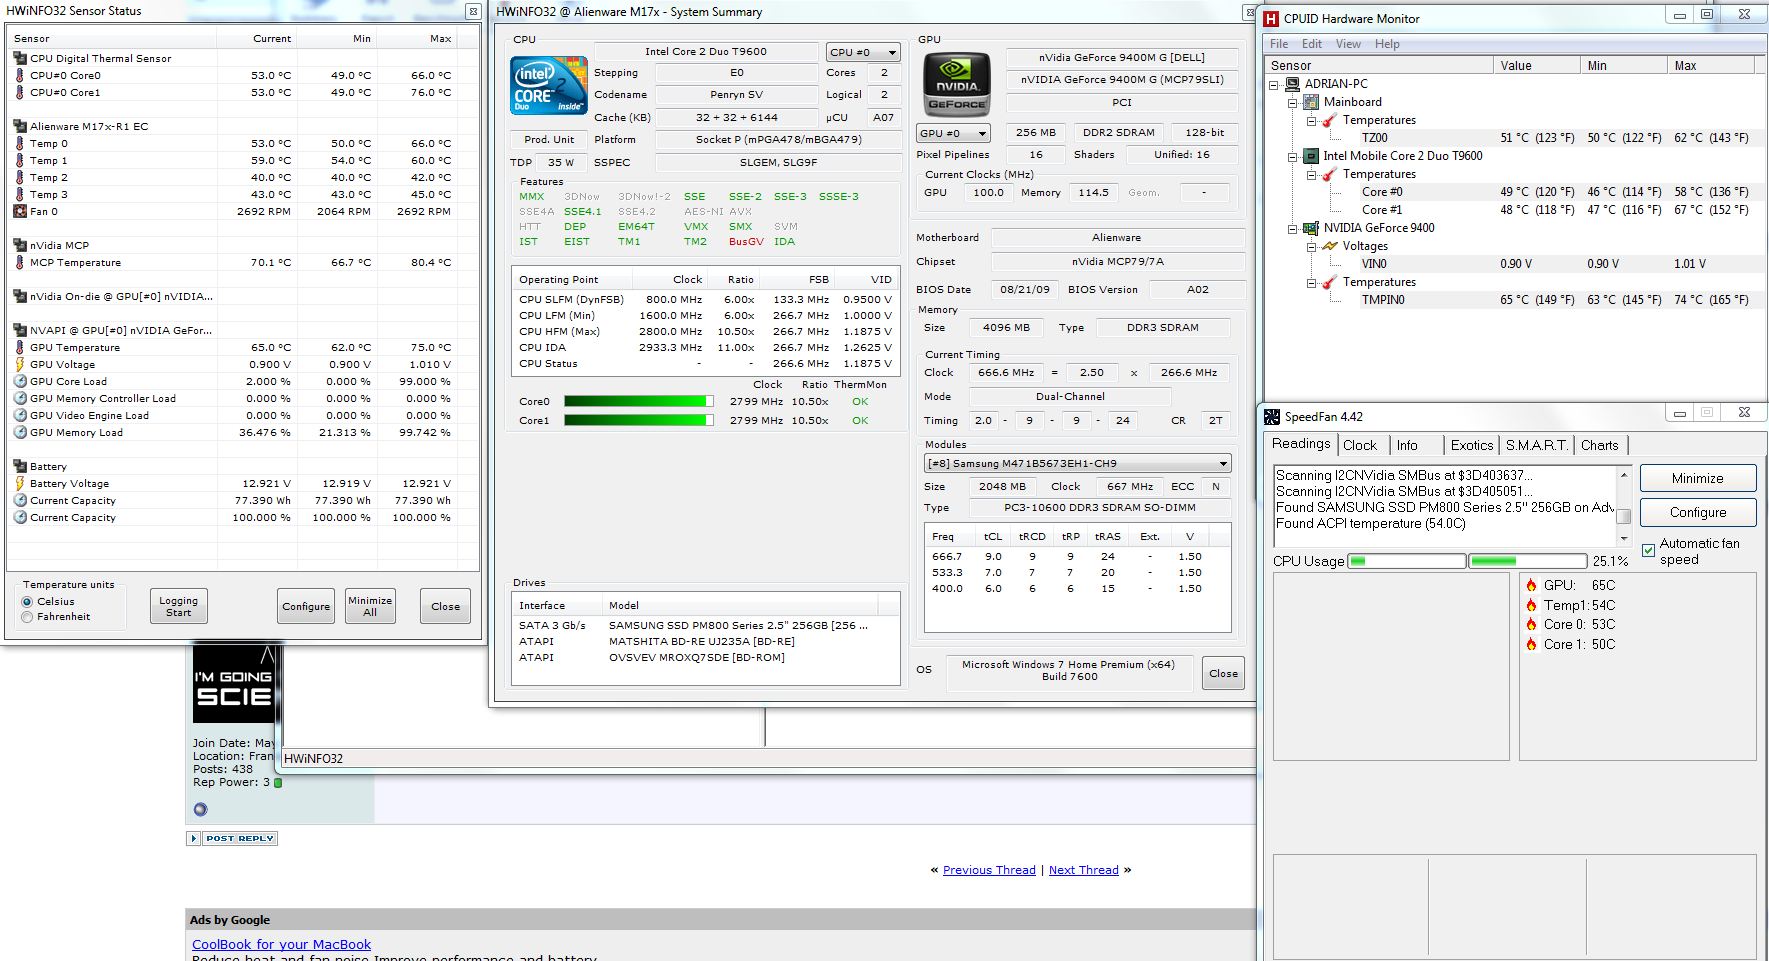Click the GPU Voltage lightning icon
Image resolution: width=1769 pixels, height=961 pixels.
pyautogui.click(x=20, y=364)
